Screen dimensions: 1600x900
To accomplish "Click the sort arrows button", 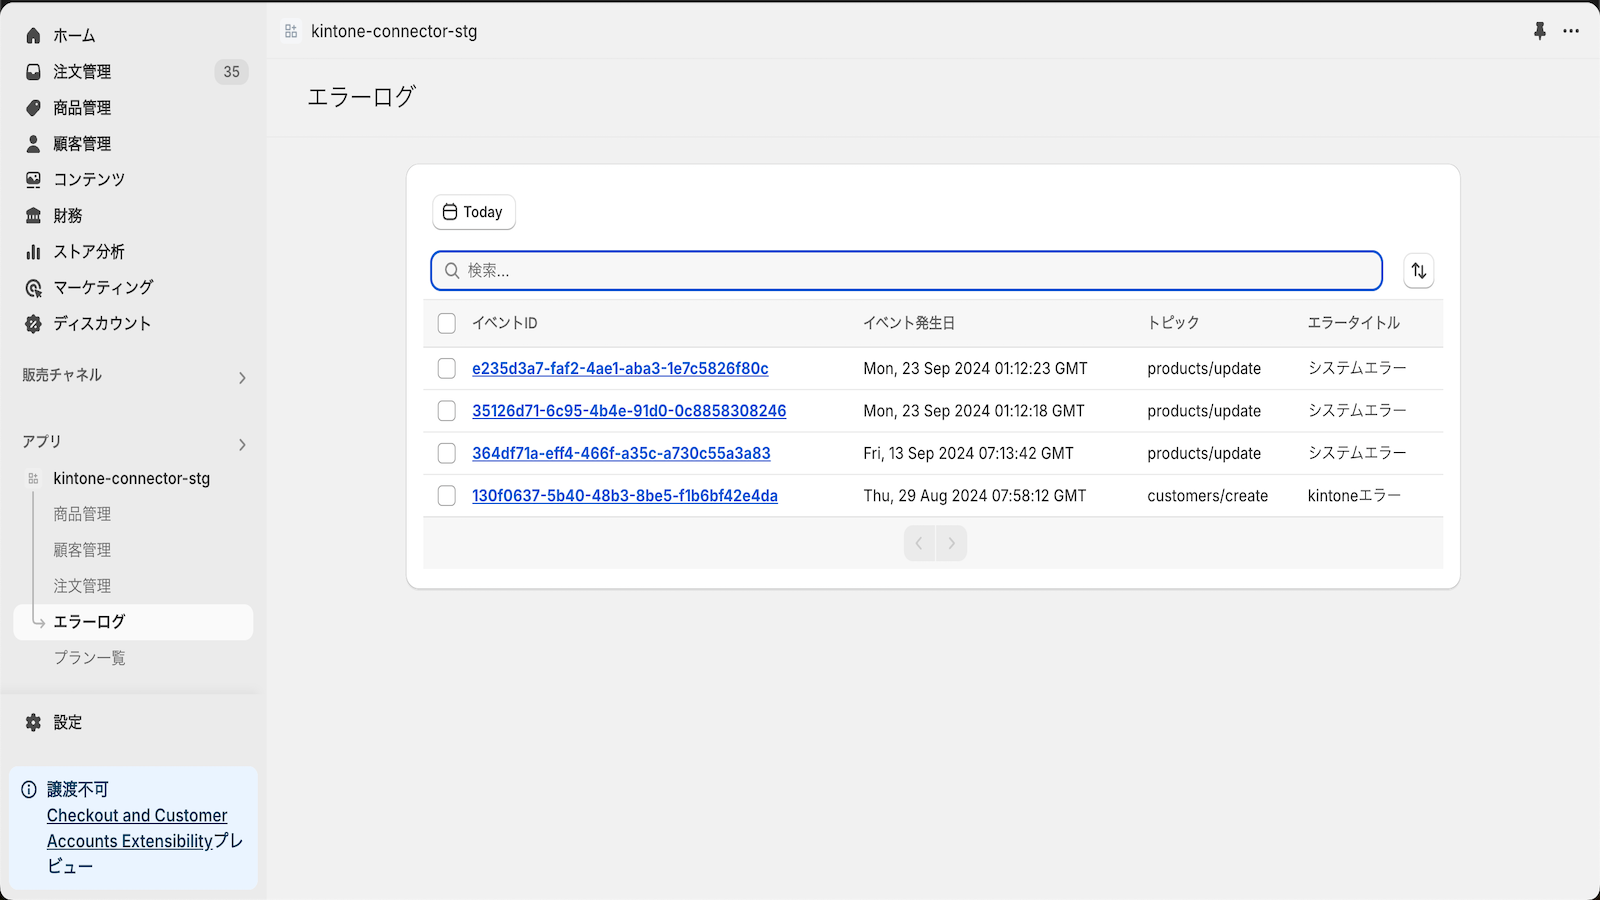I will [1418, 271].
